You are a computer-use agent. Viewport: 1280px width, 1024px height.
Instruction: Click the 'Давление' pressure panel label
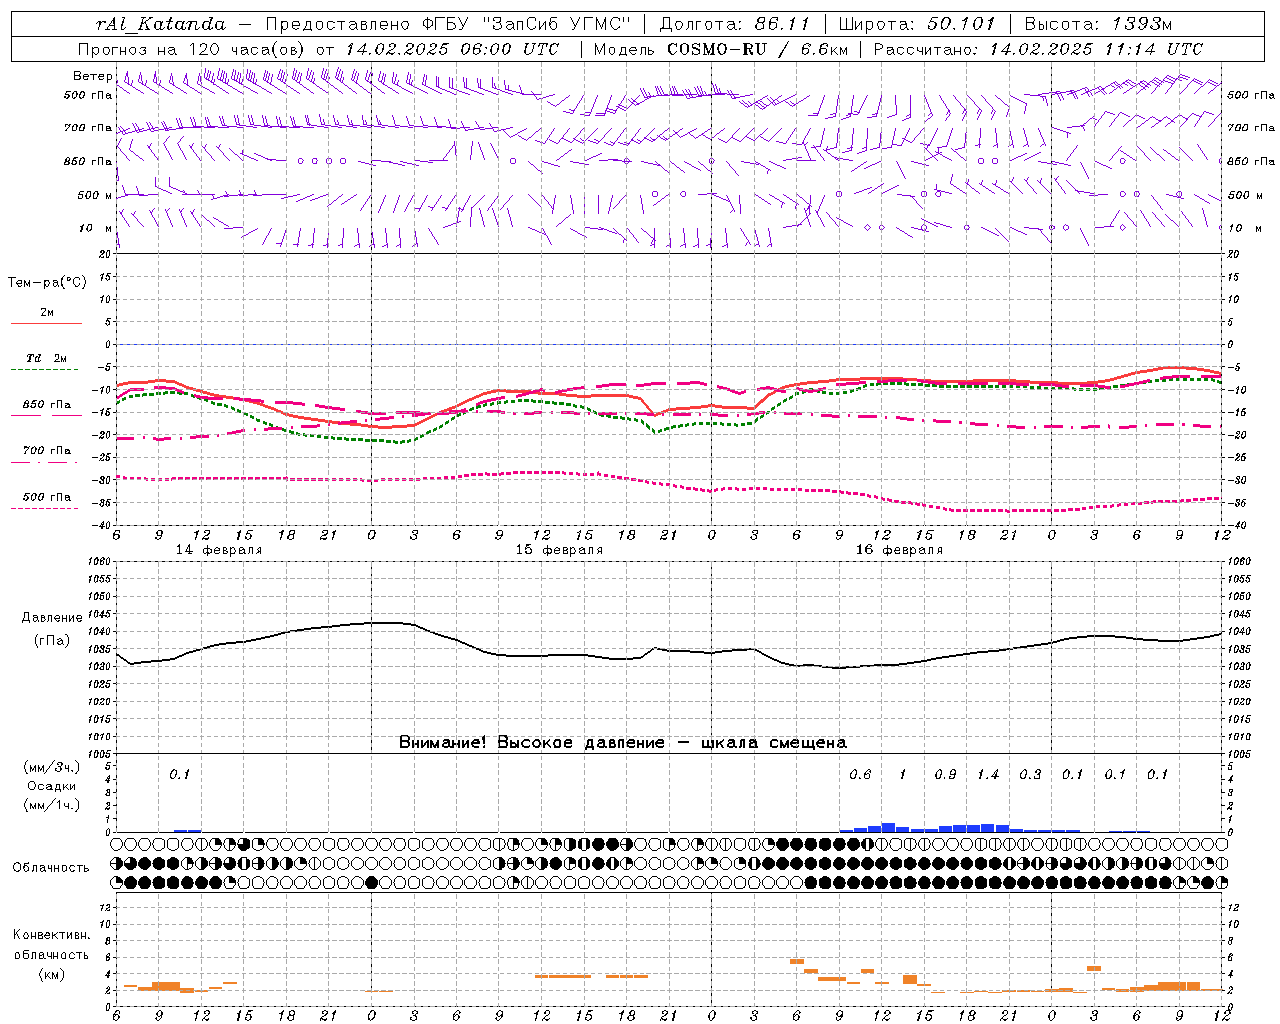(x=52, y=618)
